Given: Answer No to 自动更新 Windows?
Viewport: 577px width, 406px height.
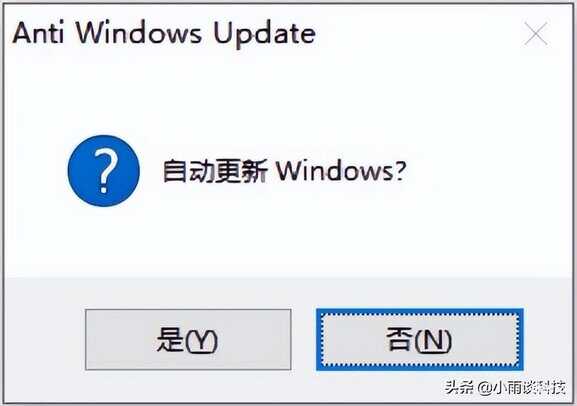Looking at the screenshot, I should [420, 339].
